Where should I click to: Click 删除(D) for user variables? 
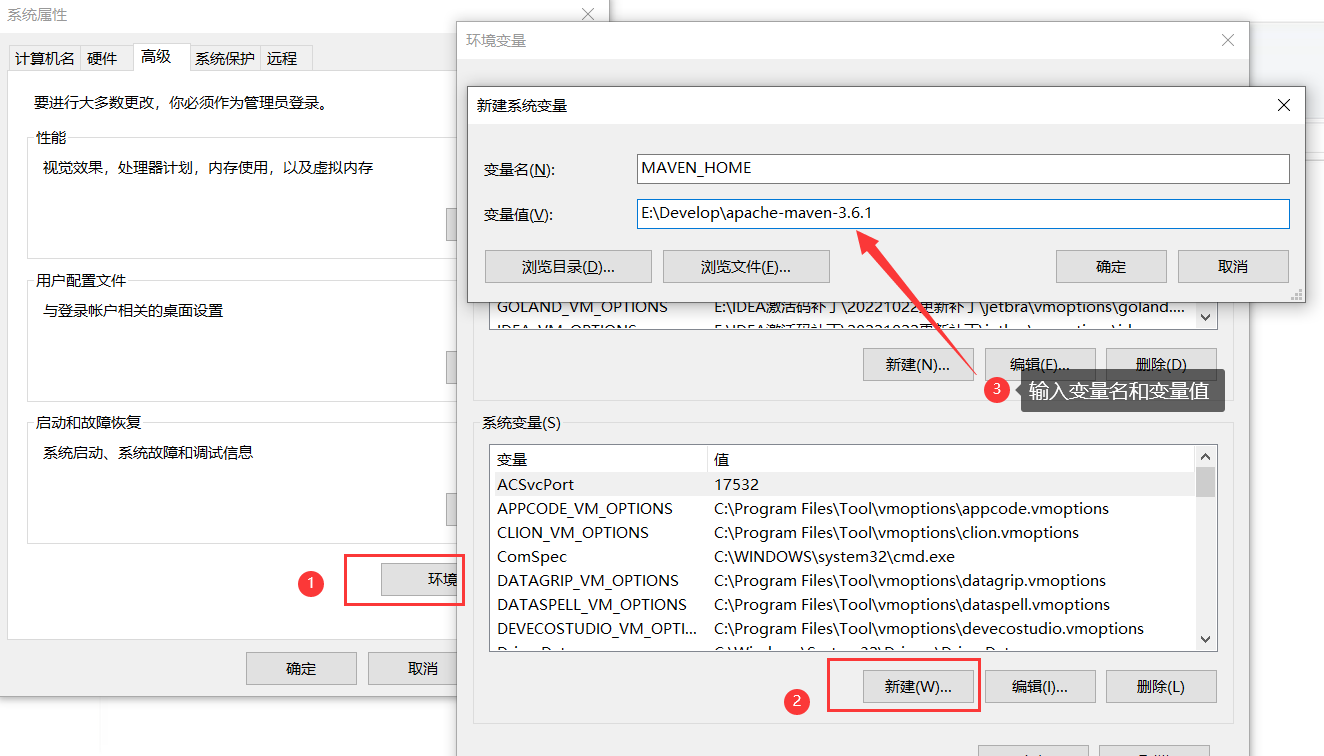pos(1161,365)
